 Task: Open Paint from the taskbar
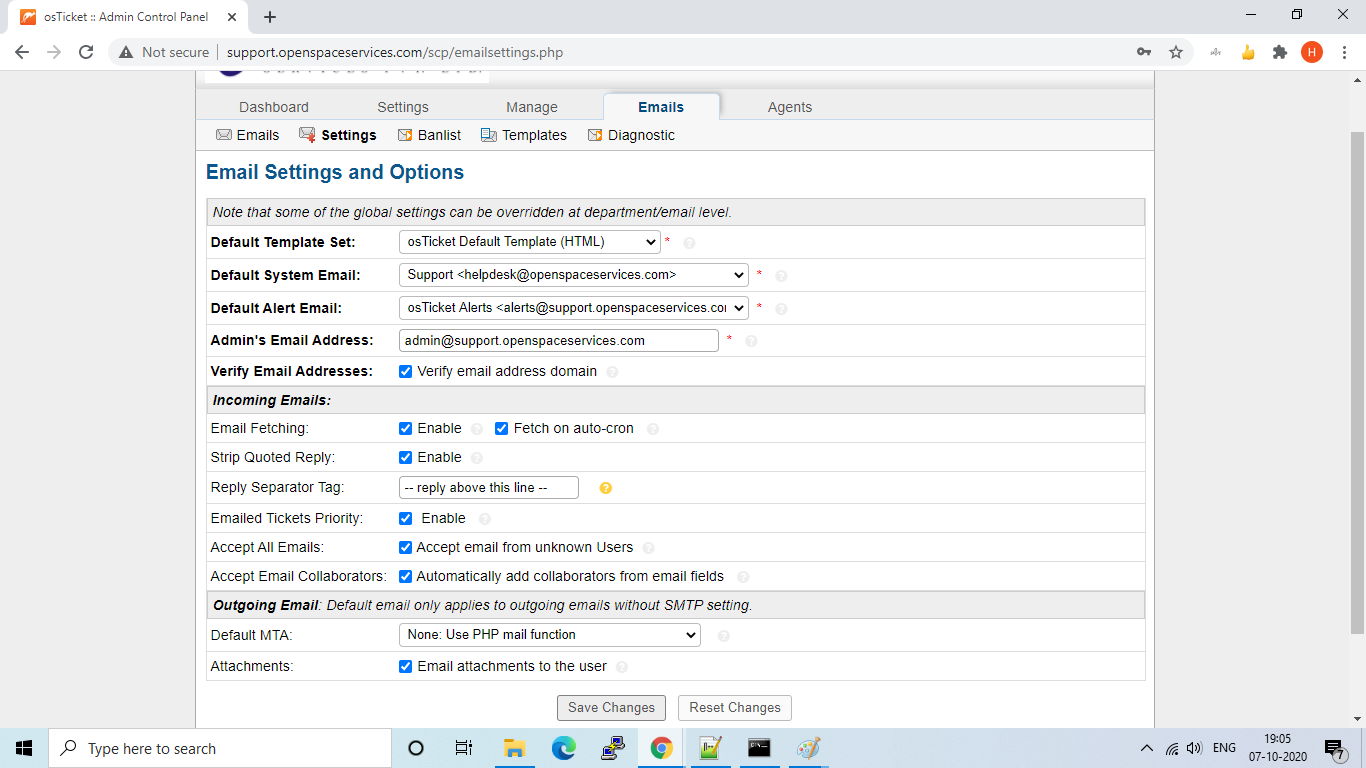pyautogui.click(x=808, y=748)
